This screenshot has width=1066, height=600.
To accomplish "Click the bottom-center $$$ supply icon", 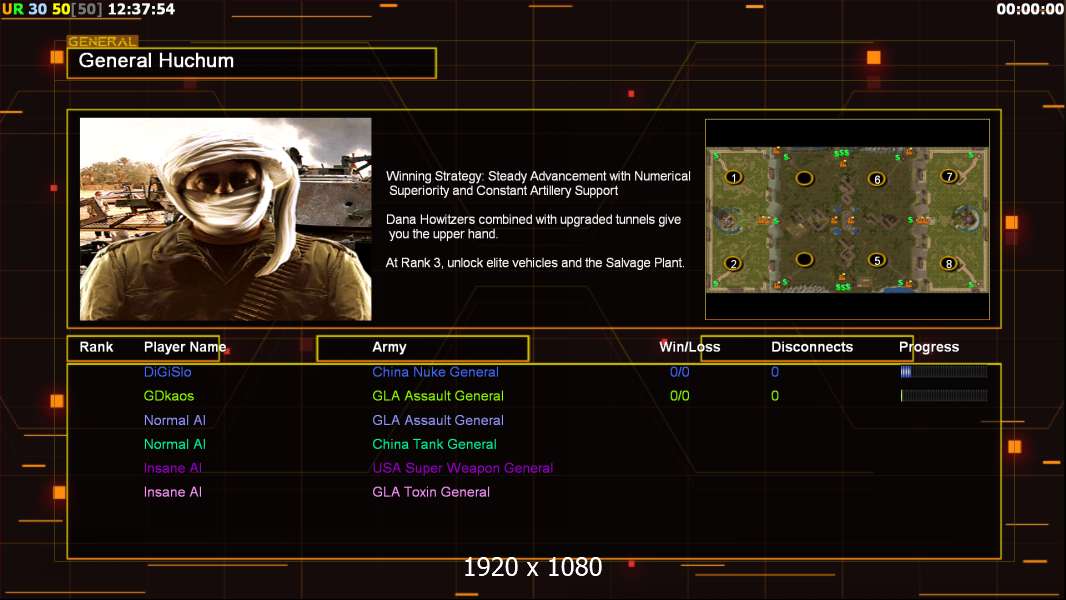I will [842, 287].
